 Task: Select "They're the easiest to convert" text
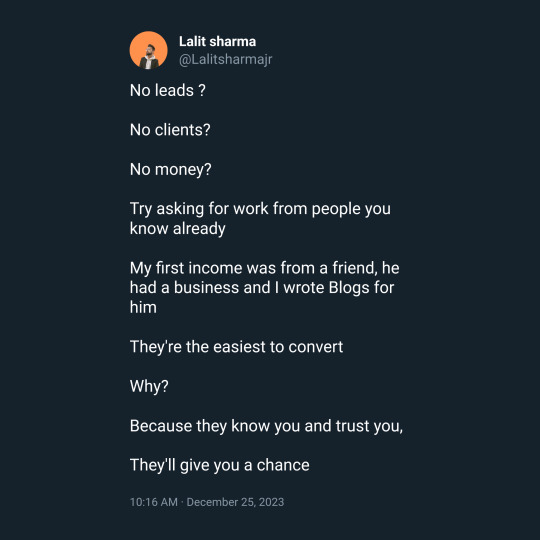(237, 347)
